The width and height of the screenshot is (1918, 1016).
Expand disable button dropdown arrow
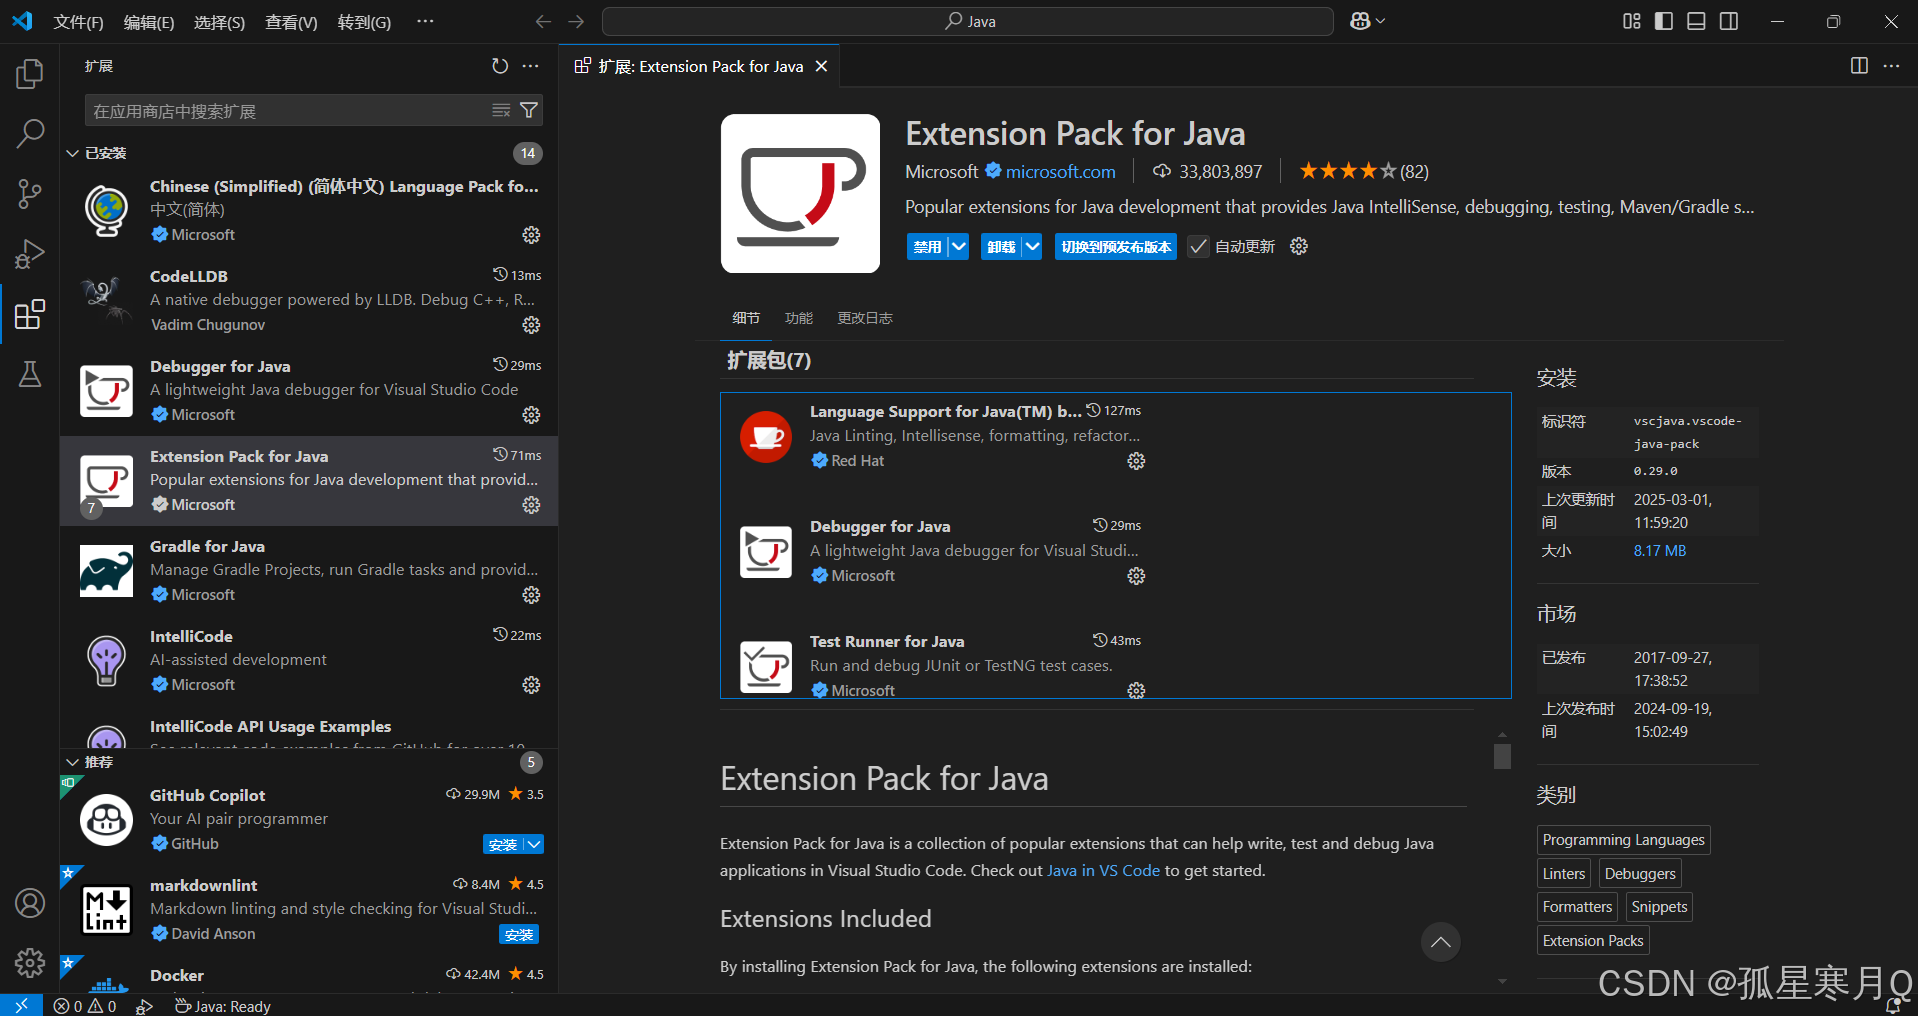(x=958, y=247)
